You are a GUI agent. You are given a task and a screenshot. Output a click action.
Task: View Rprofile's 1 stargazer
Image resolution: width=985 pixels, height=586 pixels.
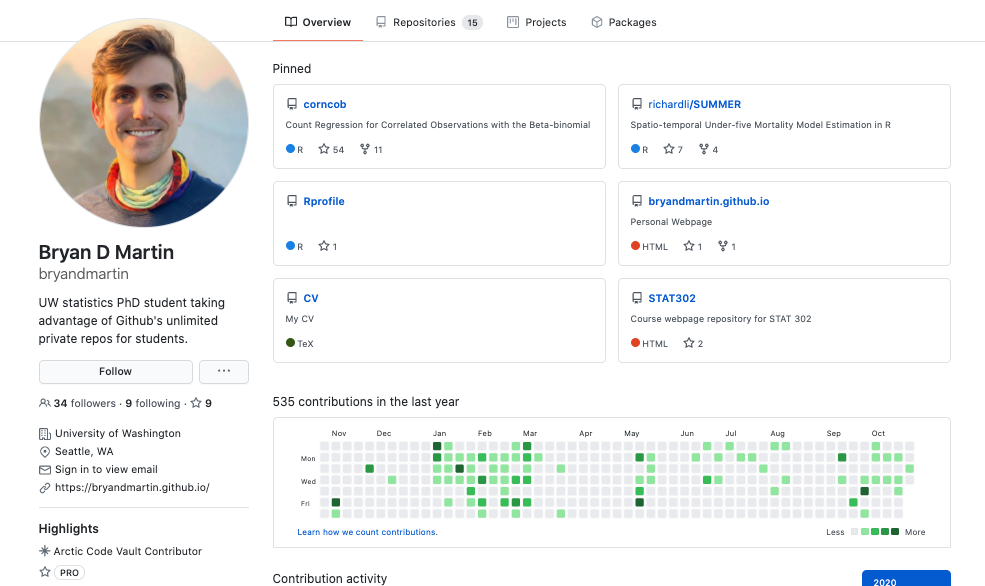click(327, 246)
